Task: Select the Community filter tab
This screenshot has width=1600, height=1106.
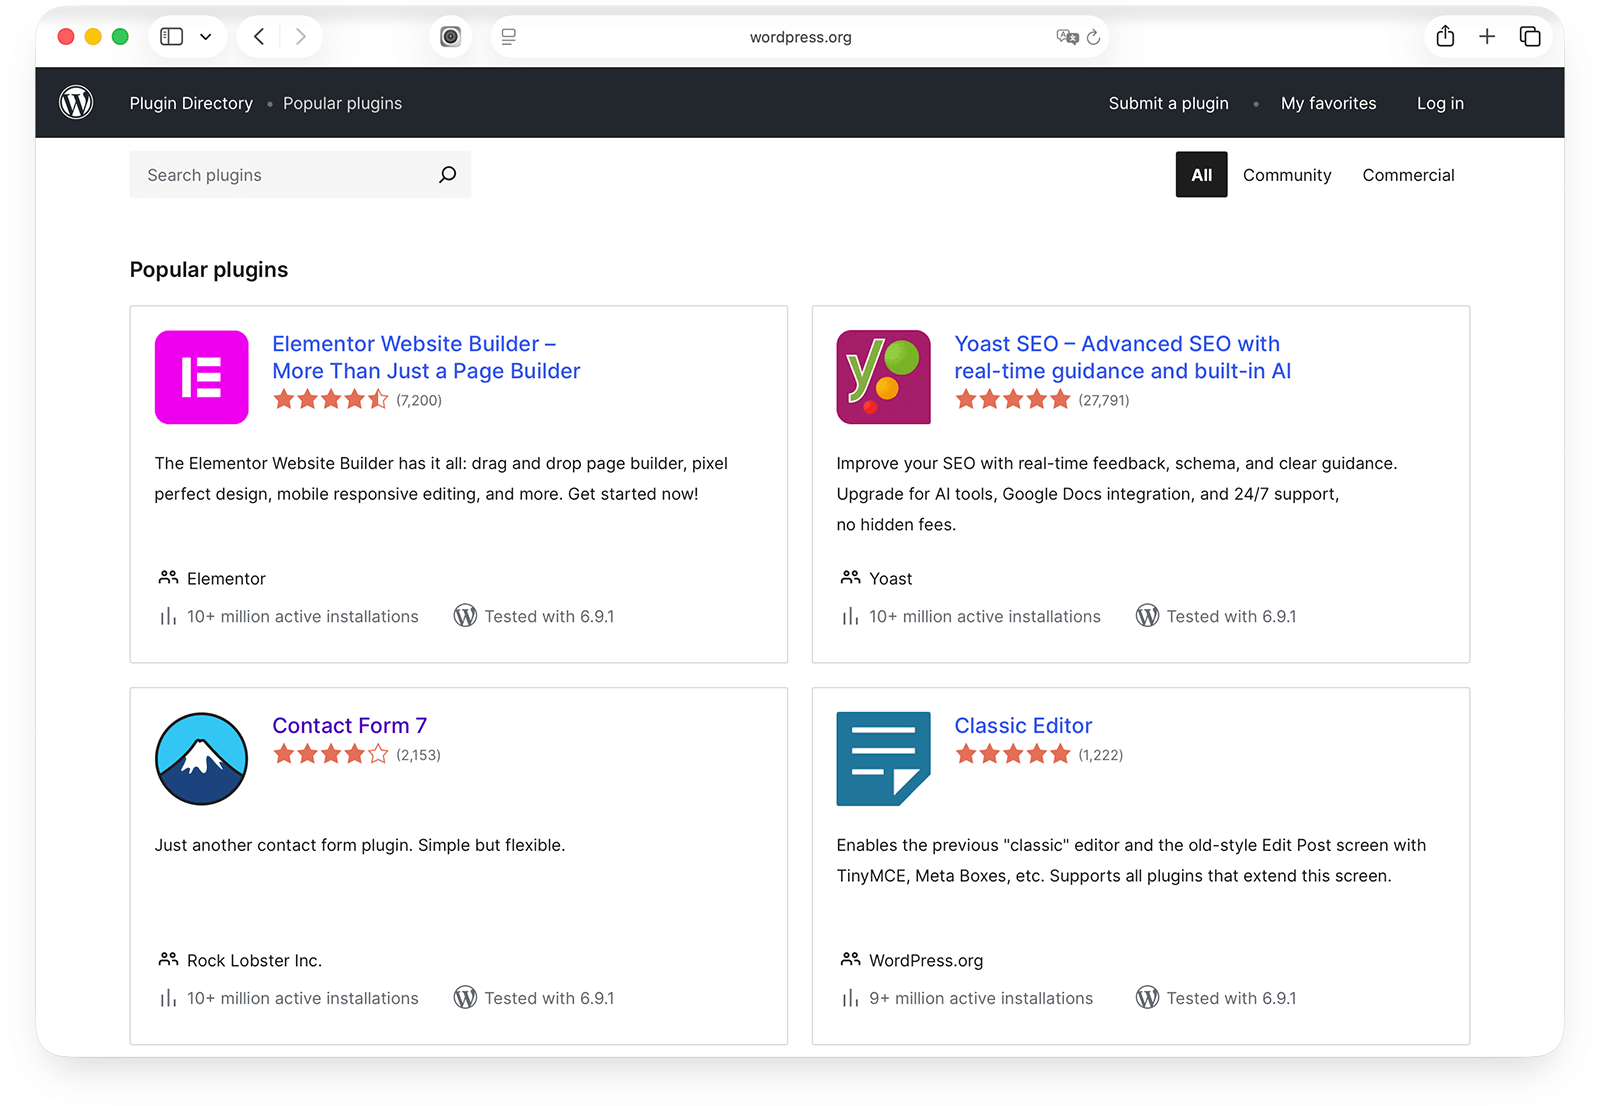Action: pos(1287,175)
